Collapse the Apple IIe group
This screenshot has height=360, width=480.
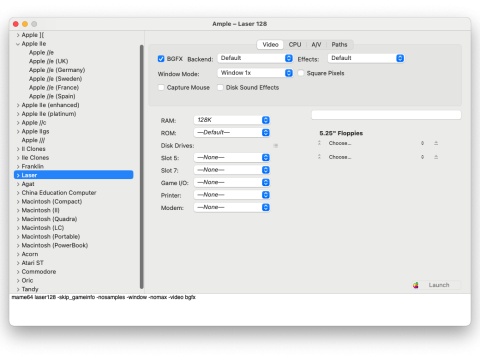tap(18, 44)
